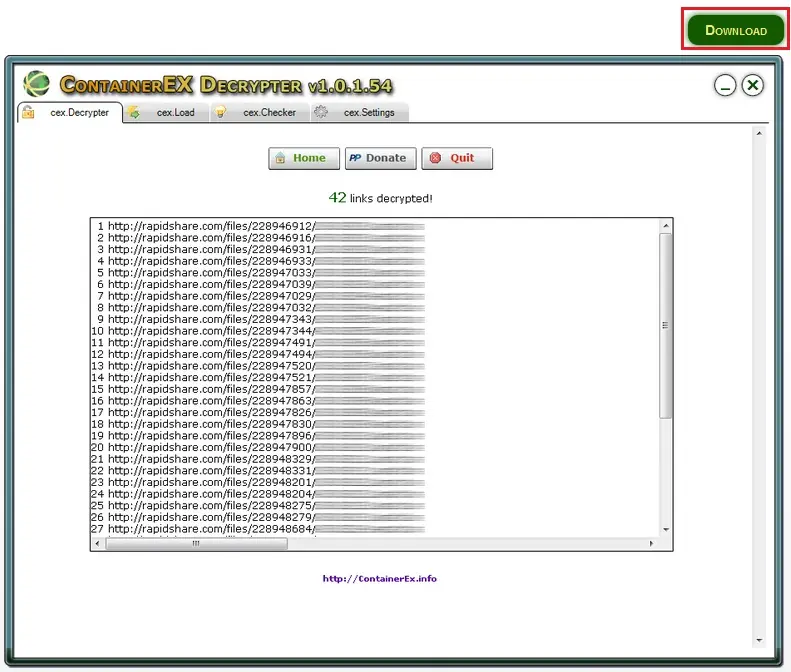Click the link list vertical scrollbar thumb

click(x=666, y=325)
